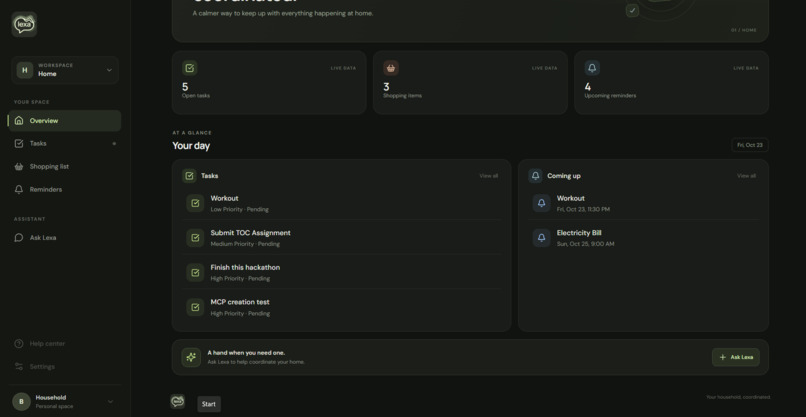Go to Overview in the sidebar
Viewport: 806px width, 417px height.
[x=65, y=121]
